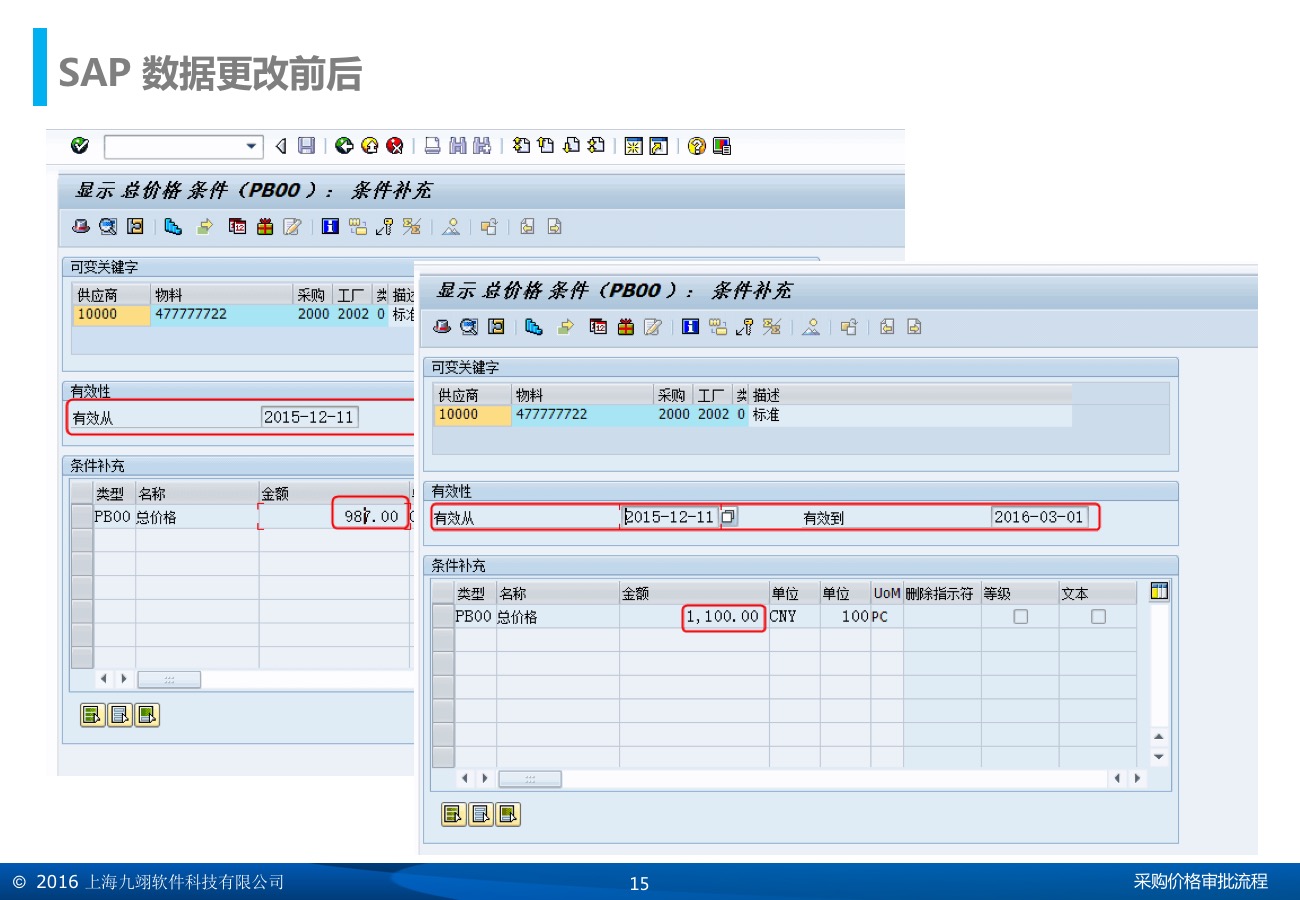Click the 删除指示符 column header

[x=940, y=593]
